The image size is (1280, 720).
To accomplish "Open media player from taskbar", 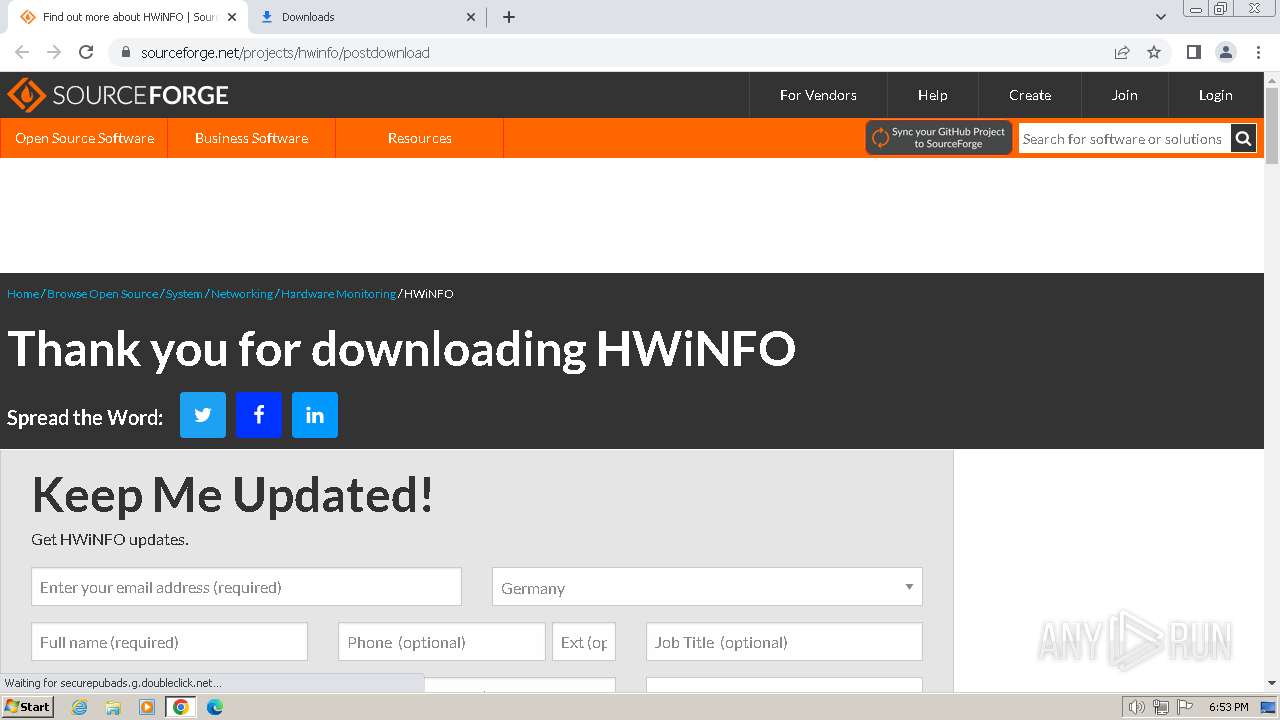I will click(x=147, y=707).
